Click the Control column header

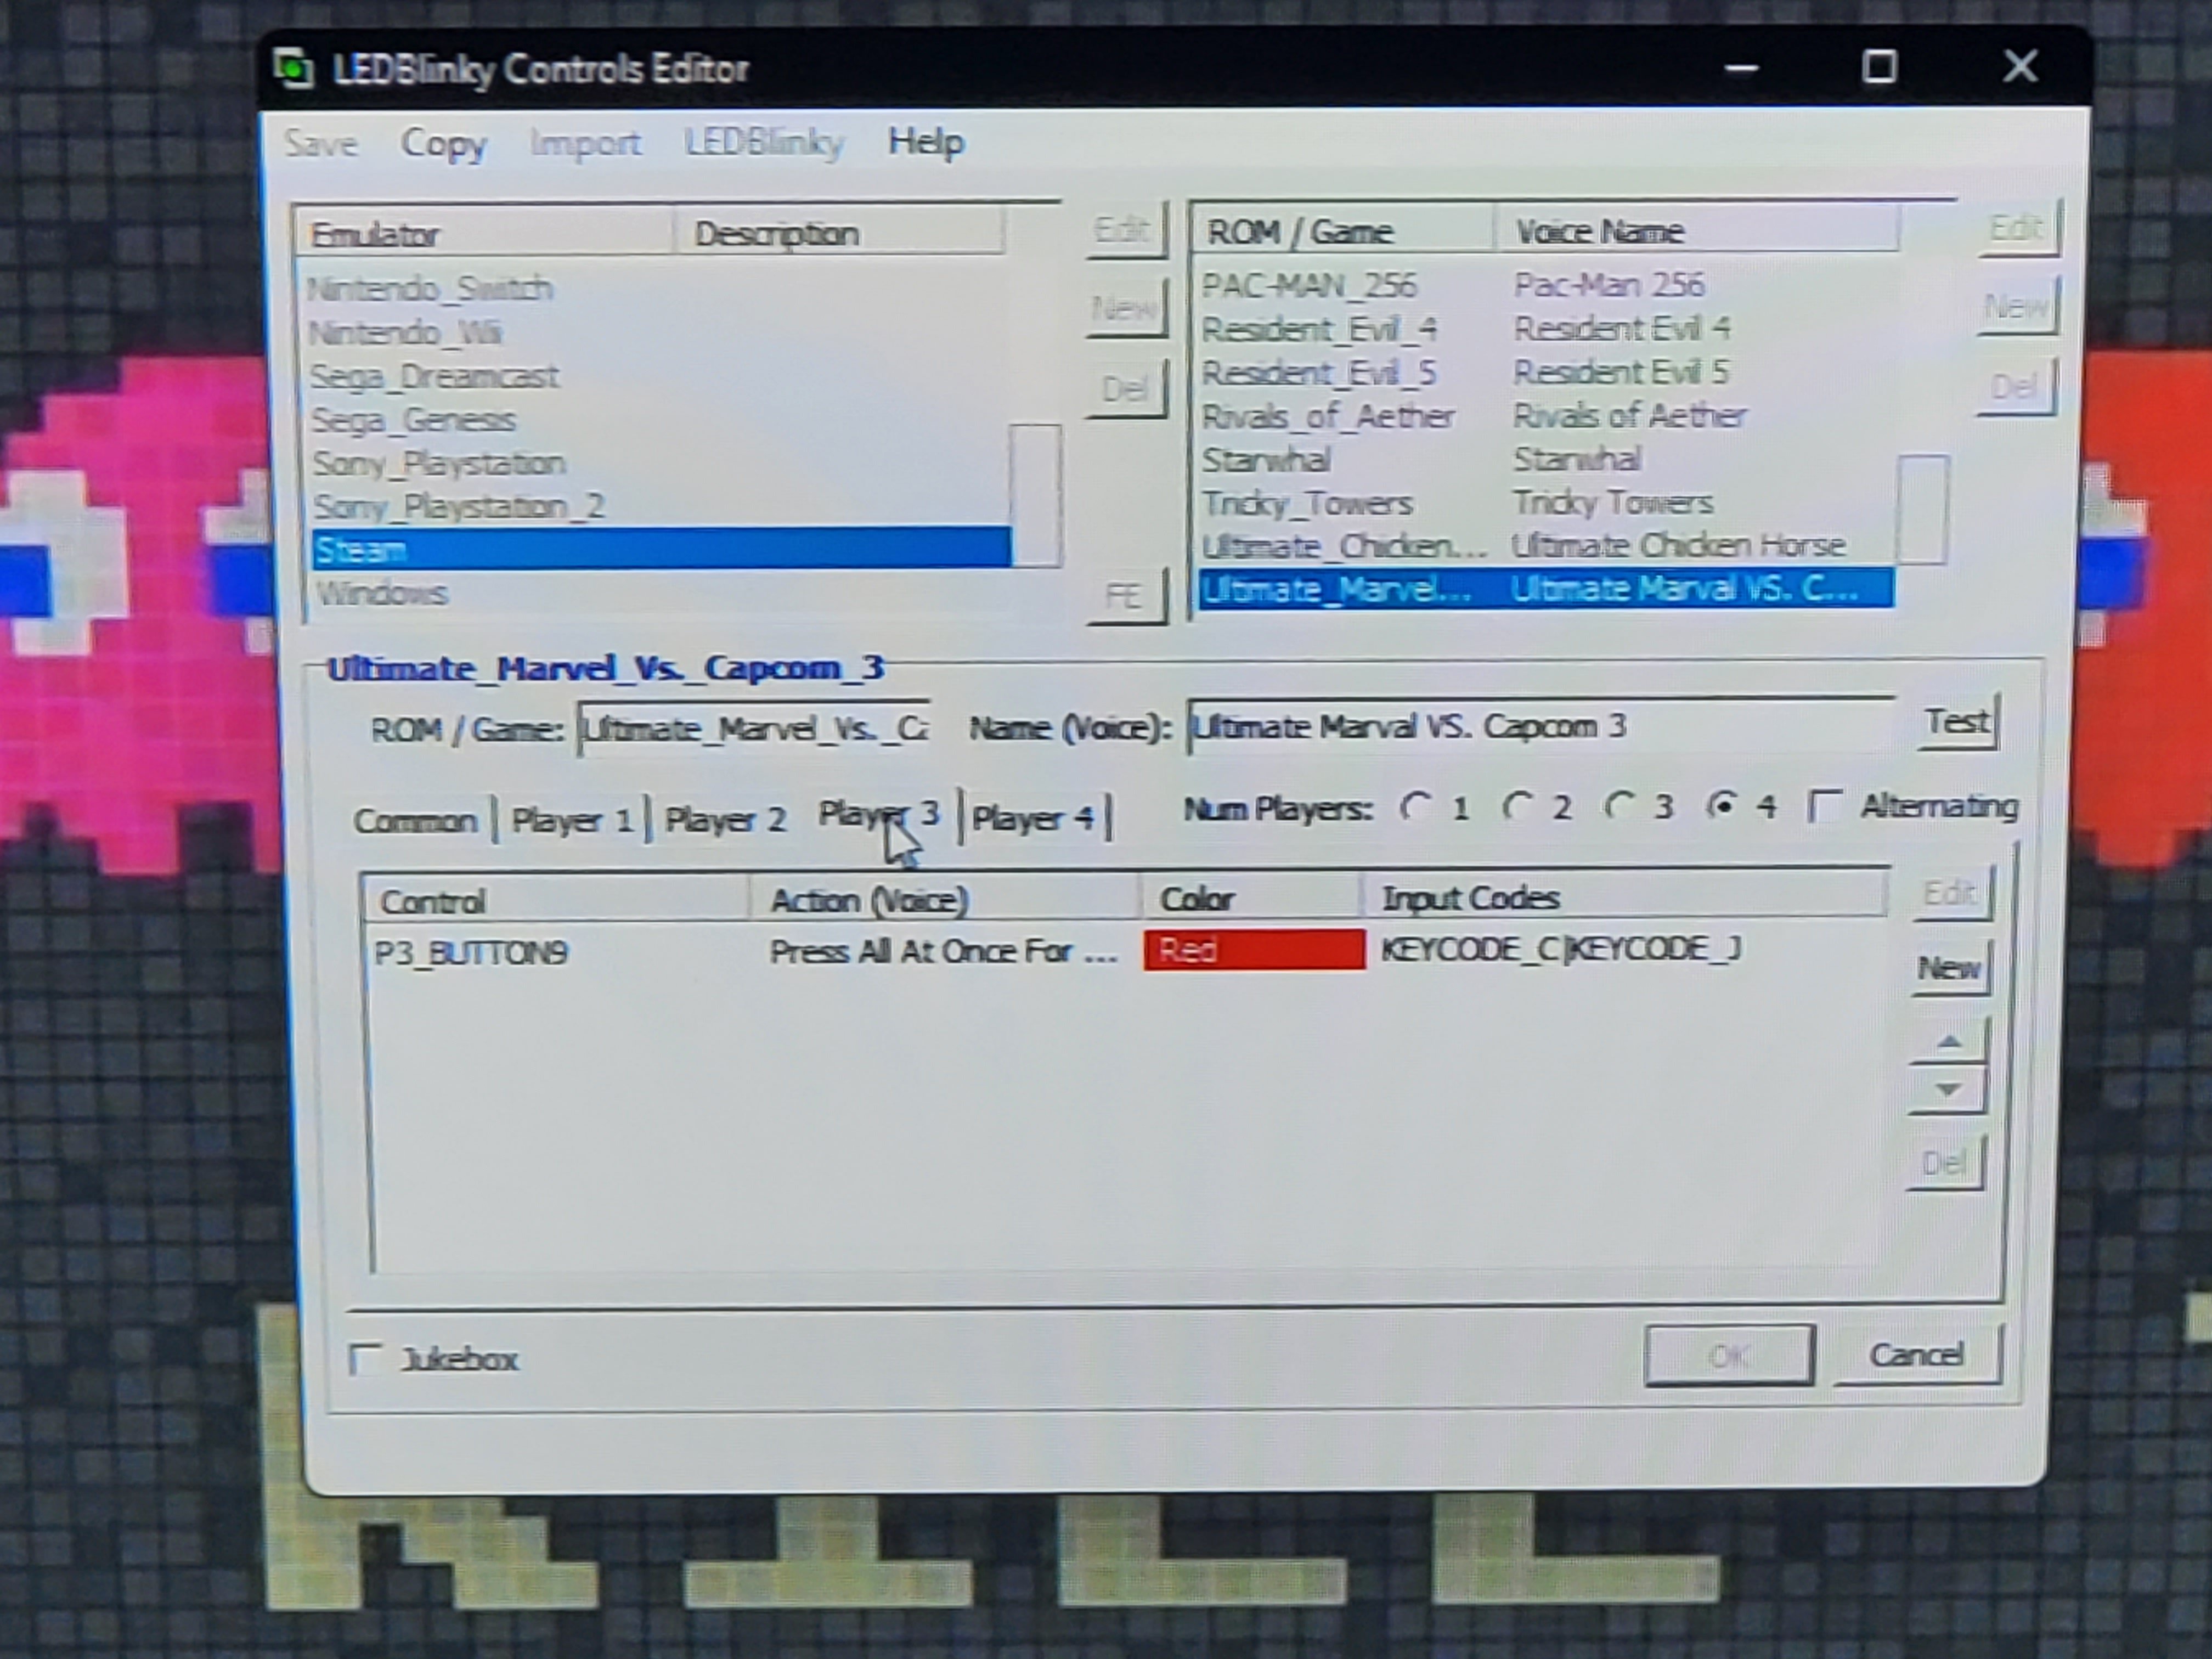555,902
